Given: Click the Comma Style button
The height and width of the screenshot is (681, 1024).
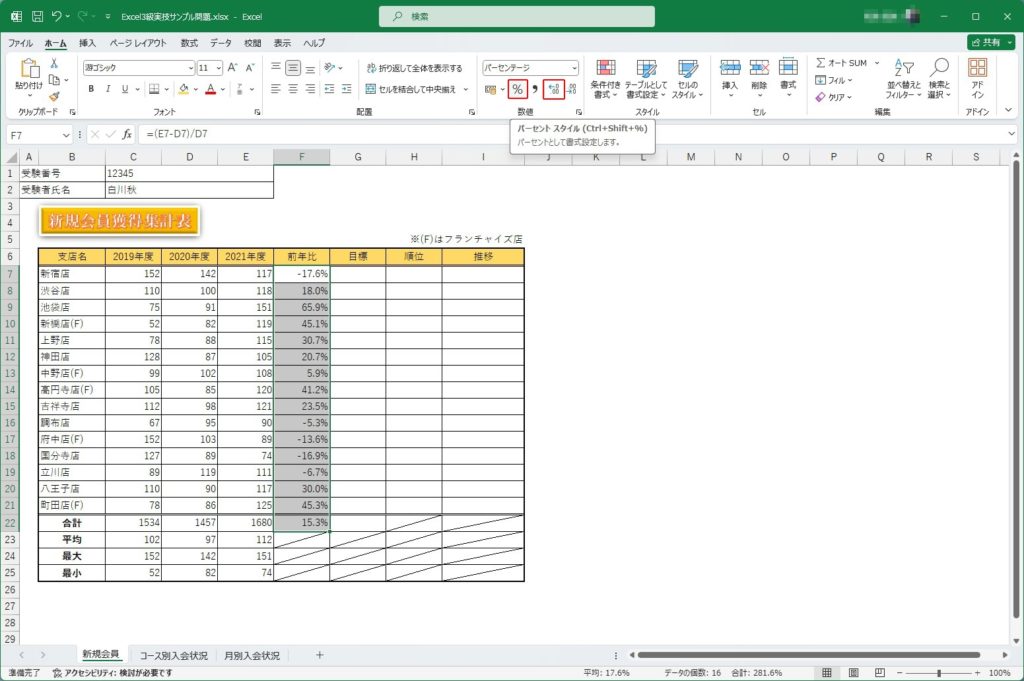Looking at the screenshot, I should point(535,89).
